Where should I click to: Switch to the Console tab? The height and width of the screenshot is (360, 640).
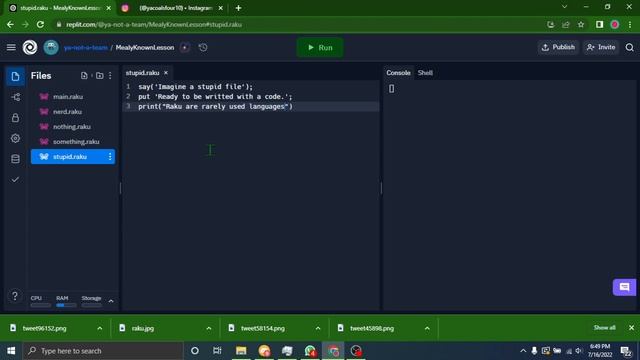[x=398, y=73]
